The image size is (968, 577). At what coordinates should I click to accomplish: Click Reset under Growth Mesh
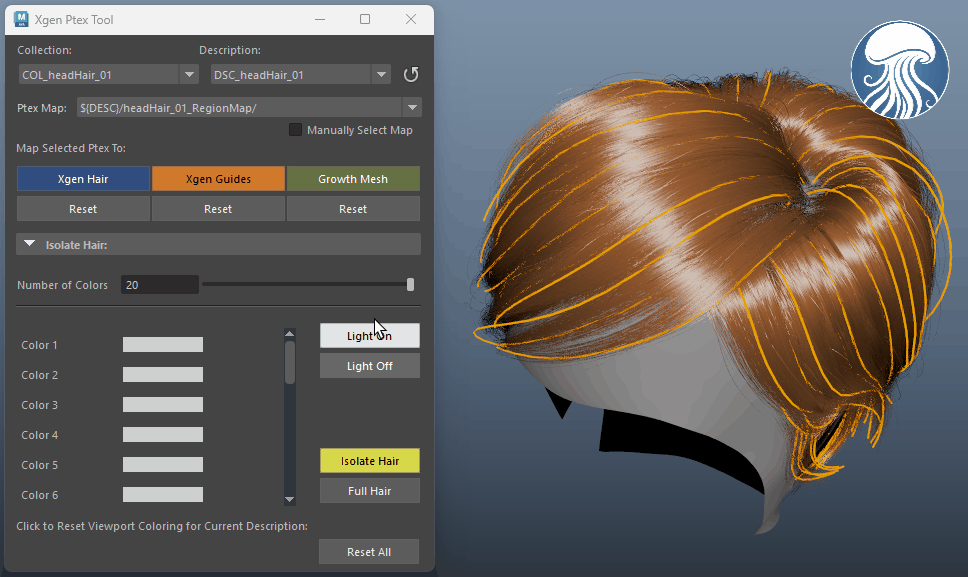353,209
